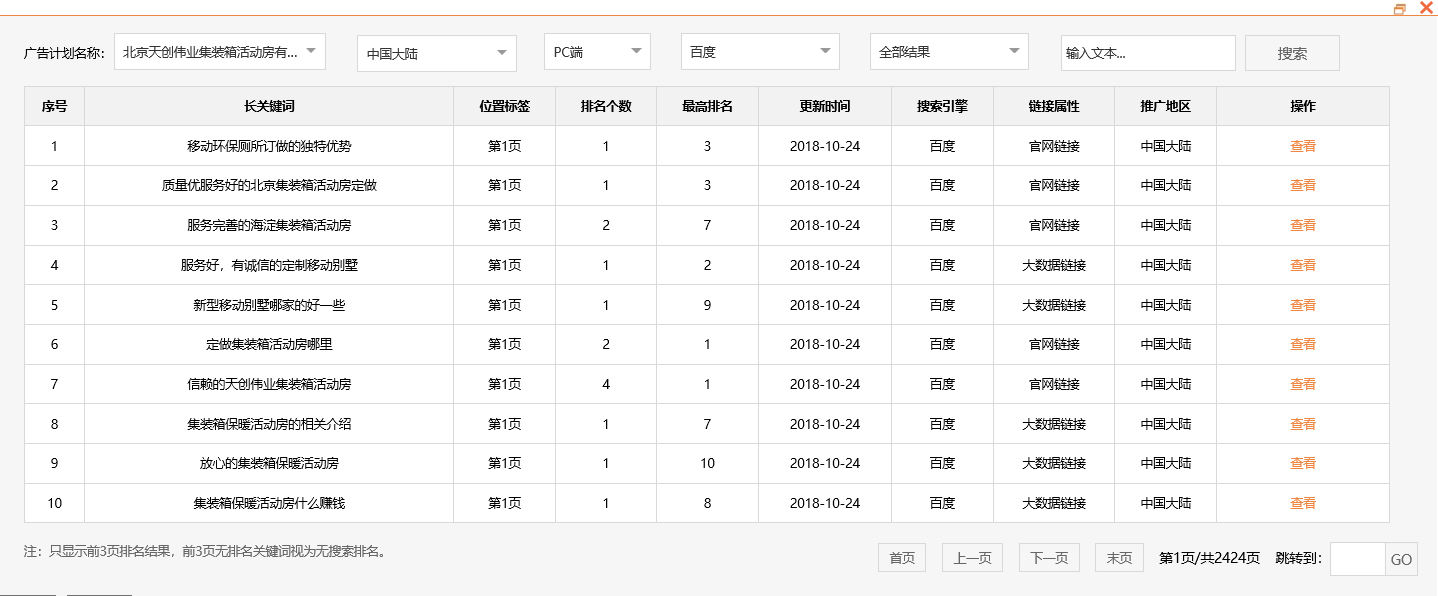Screen dimensions: 1438x596
Task: Go to the next page via 下一页
Action: (x=1048, y=558)
